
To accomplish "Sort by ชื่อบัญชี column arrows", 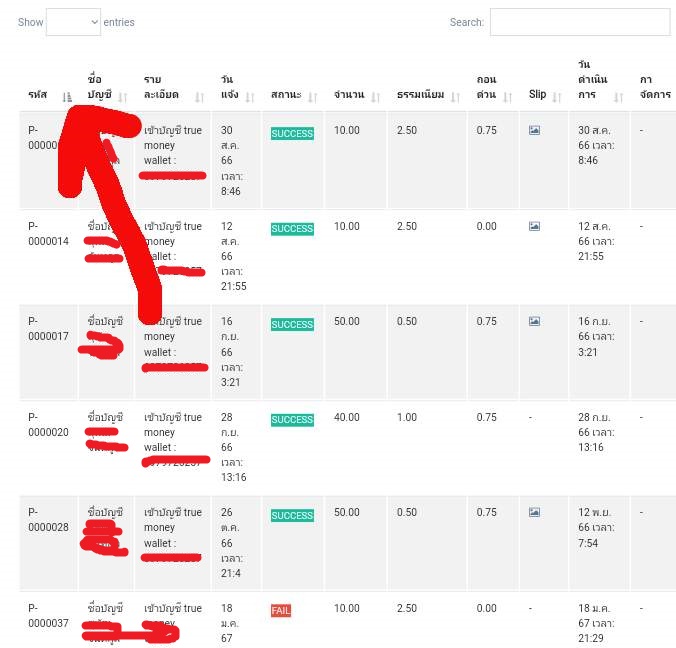I will coord(123,97).
